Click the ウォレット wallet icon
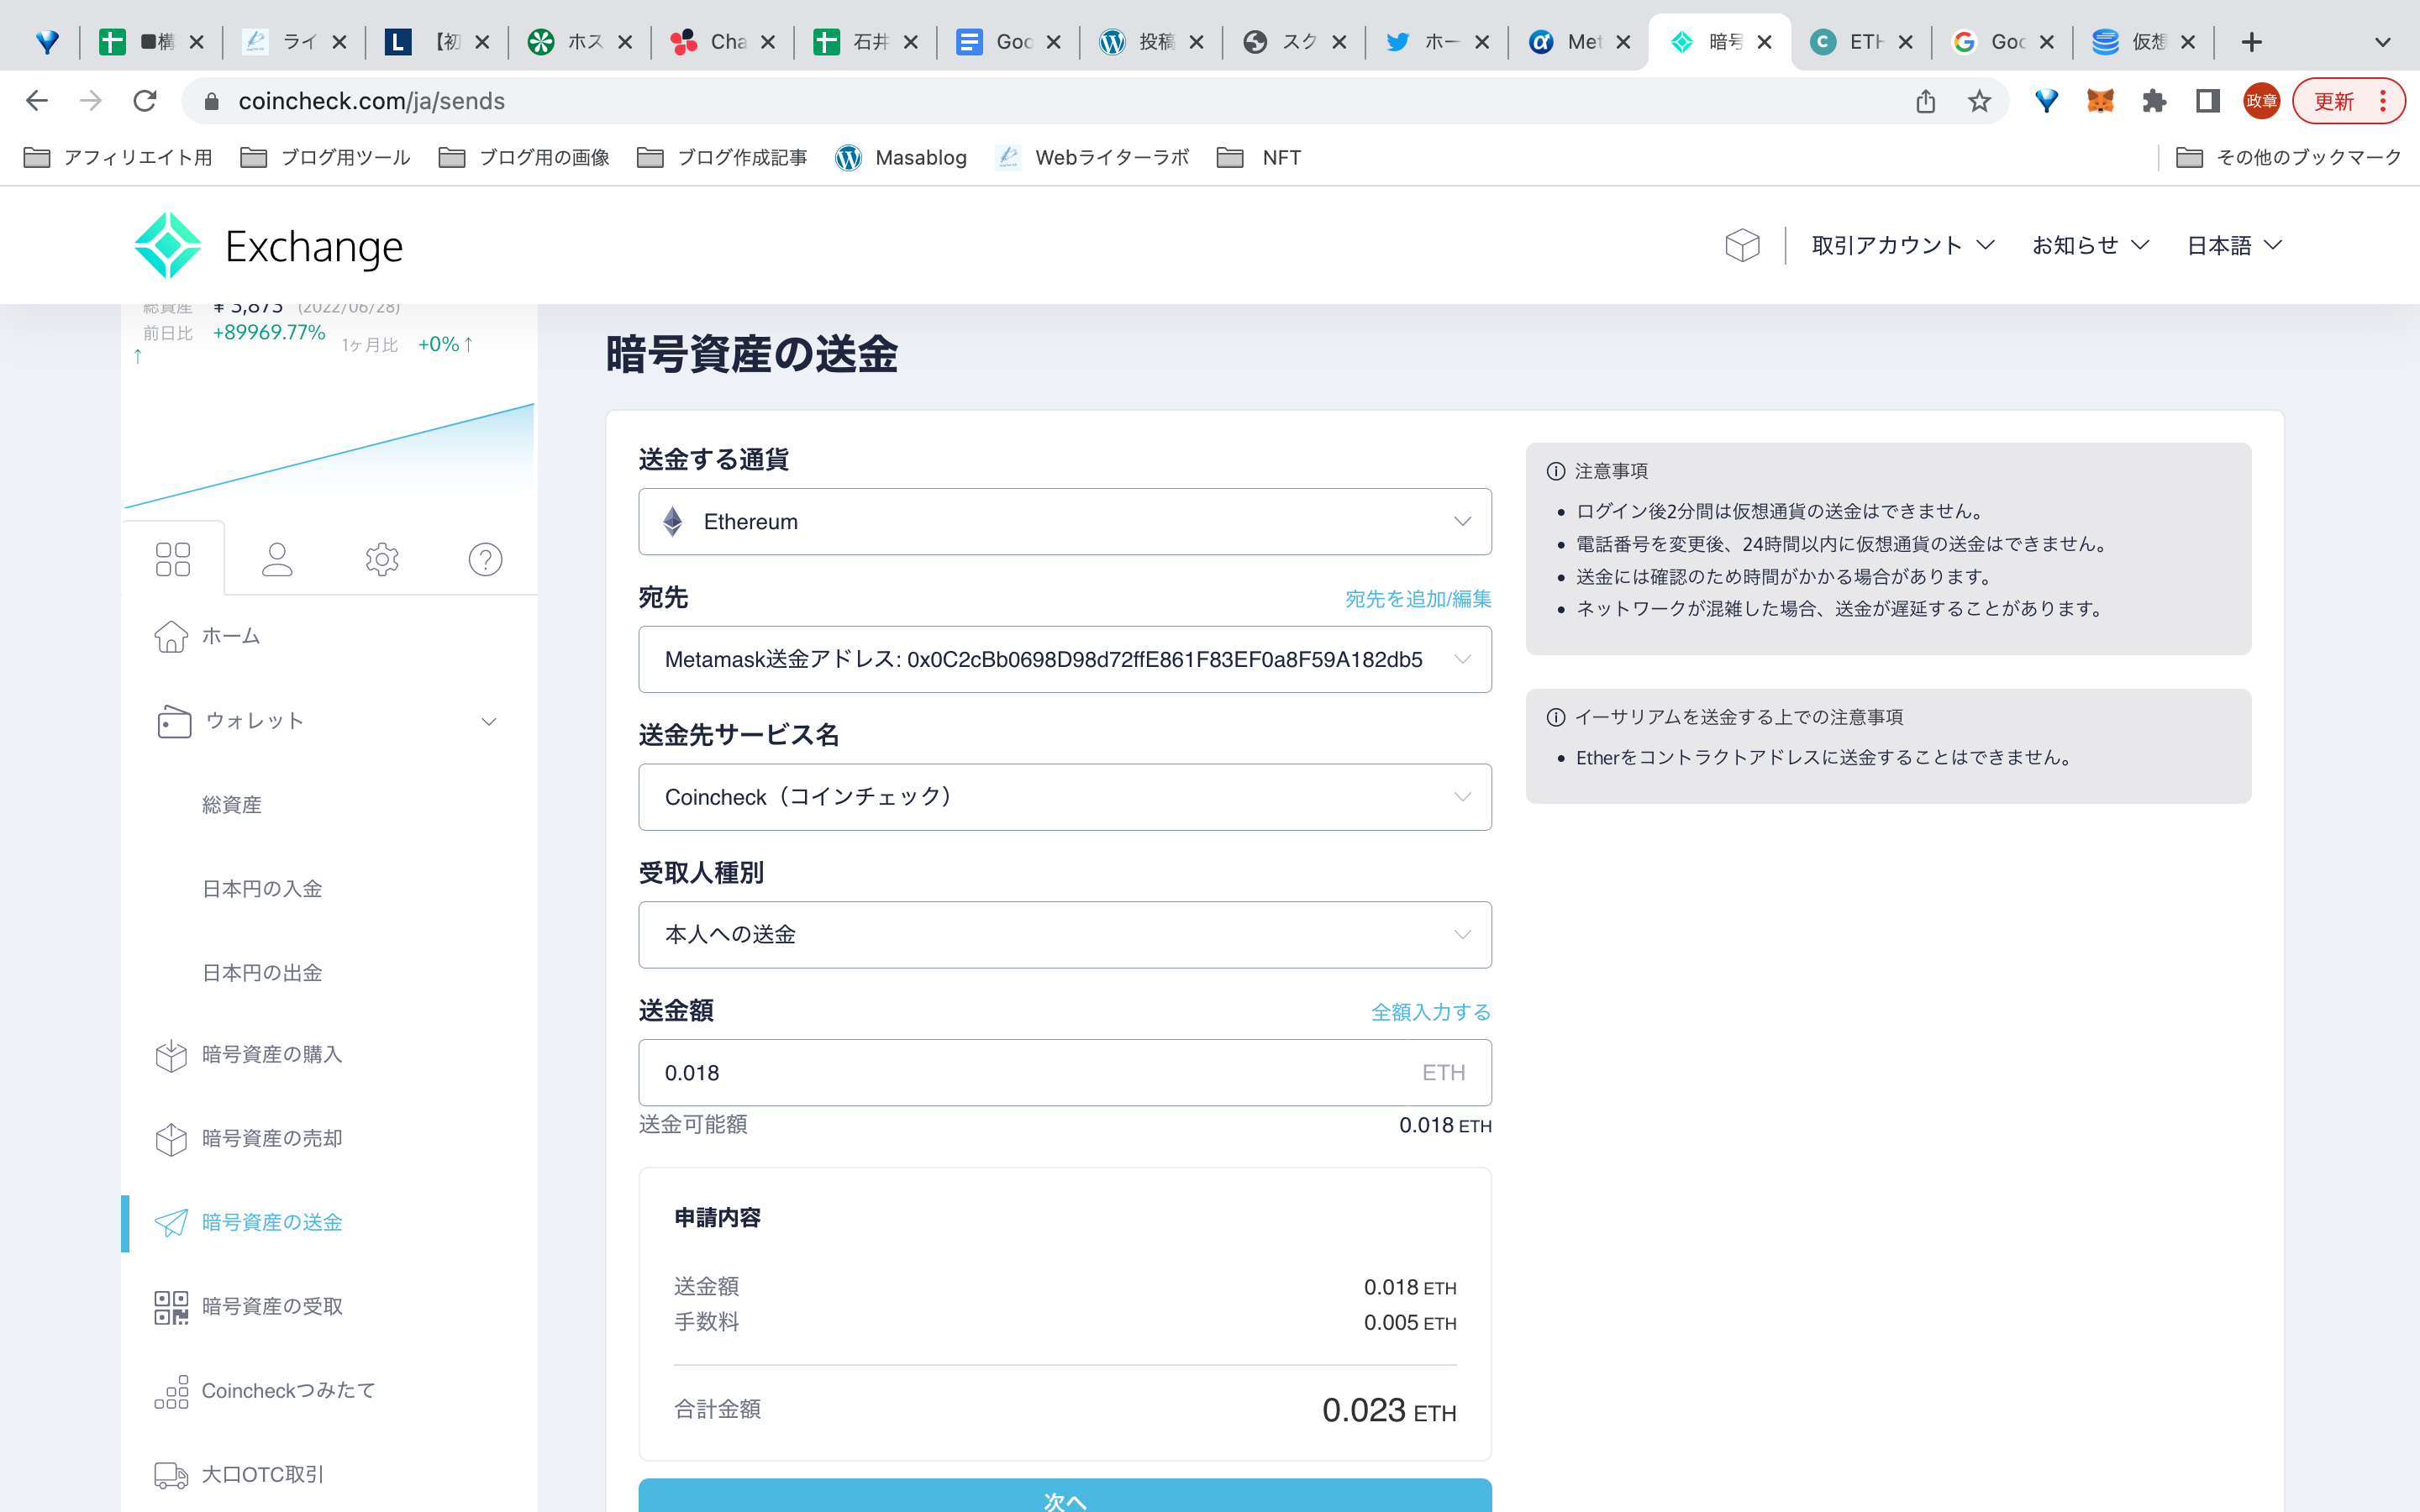The width and height of the screenshot is (2420, 1512). pyautogui.click(x=174, y=721)
